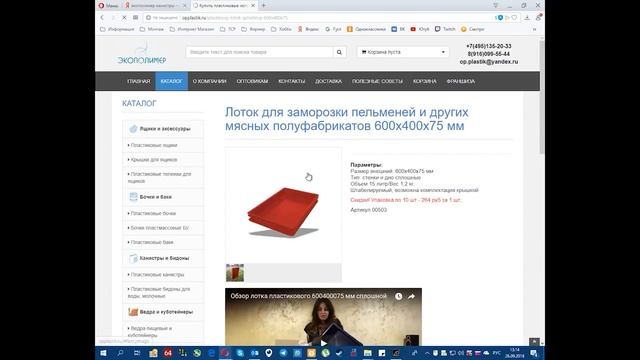
Task: Click the main red tray product image
Action: pyautogui.click(x=283, y=205)
